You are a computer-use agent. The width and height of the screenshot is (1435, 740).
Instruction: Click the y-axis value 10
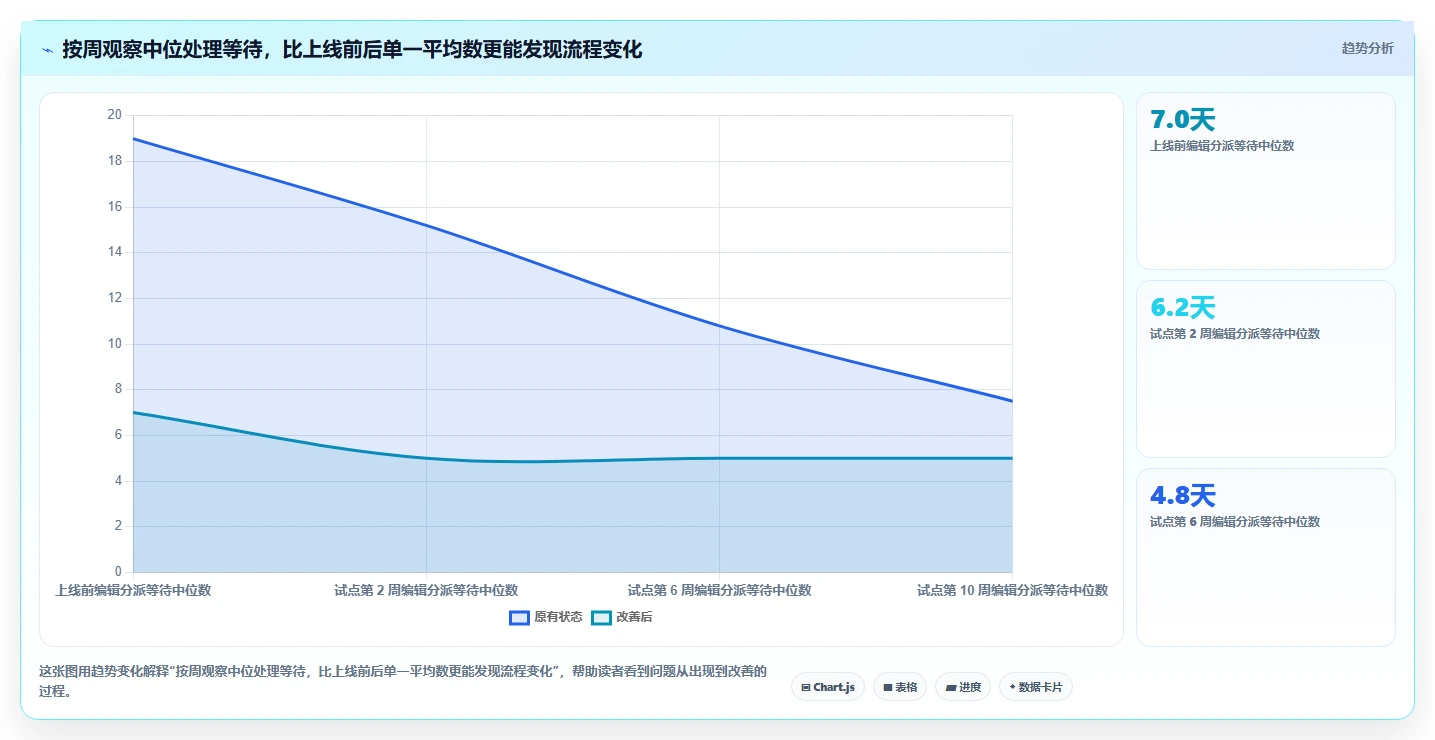click(114, 343)
